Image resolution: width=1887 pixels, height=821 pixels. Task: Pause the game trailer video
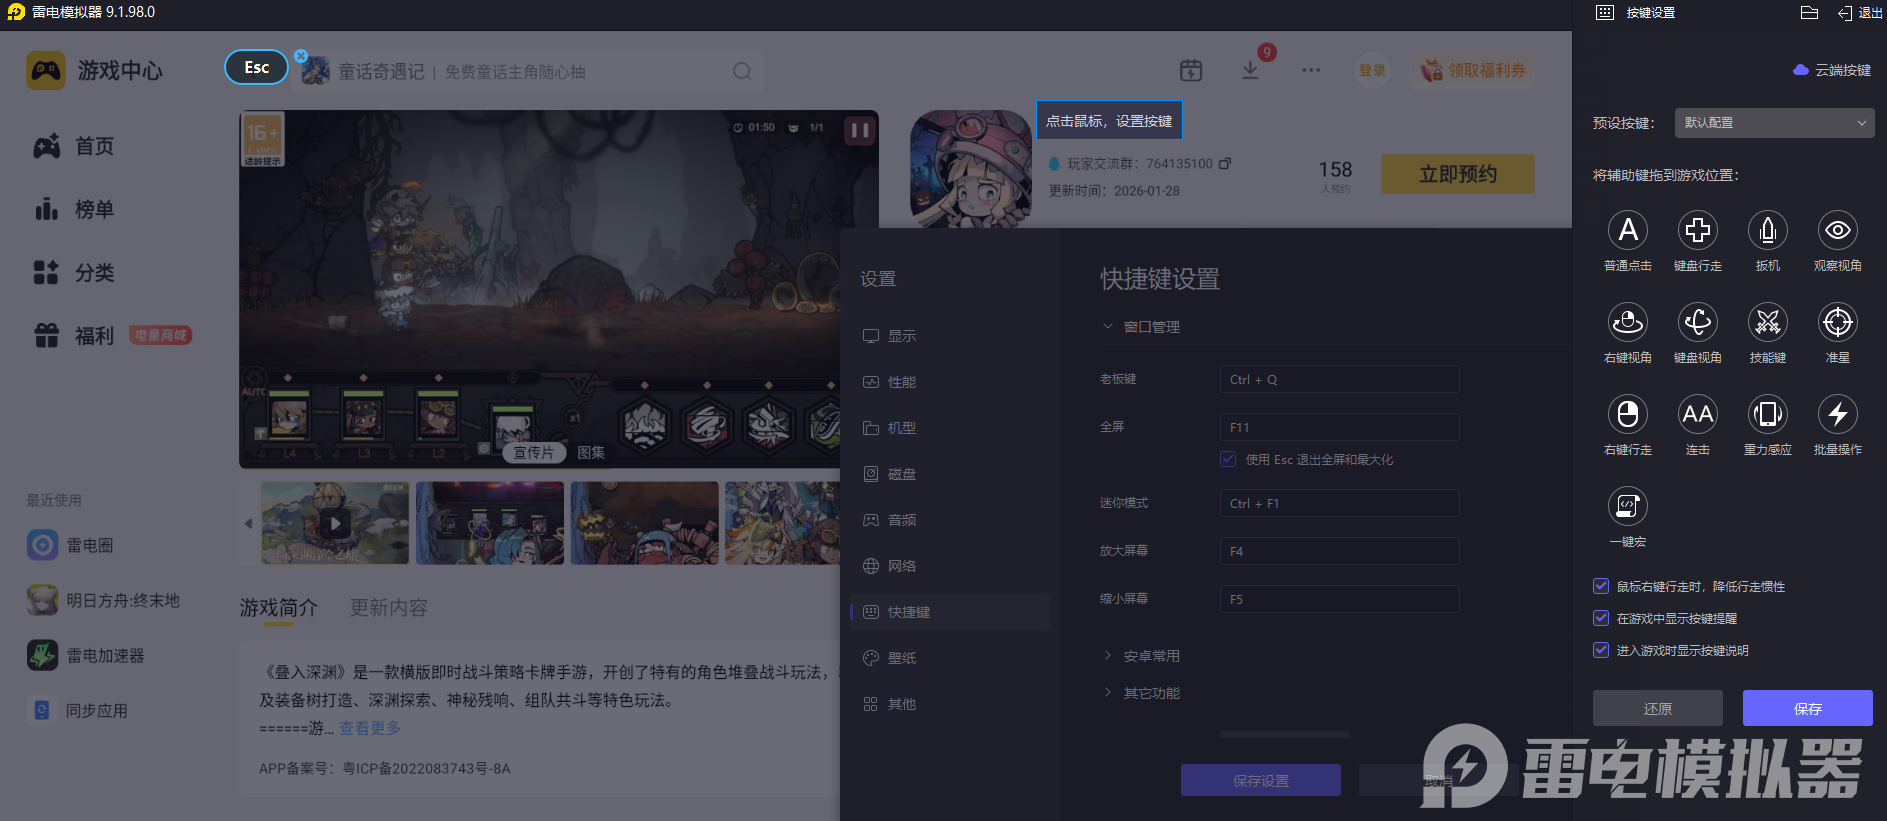(860, 130)
